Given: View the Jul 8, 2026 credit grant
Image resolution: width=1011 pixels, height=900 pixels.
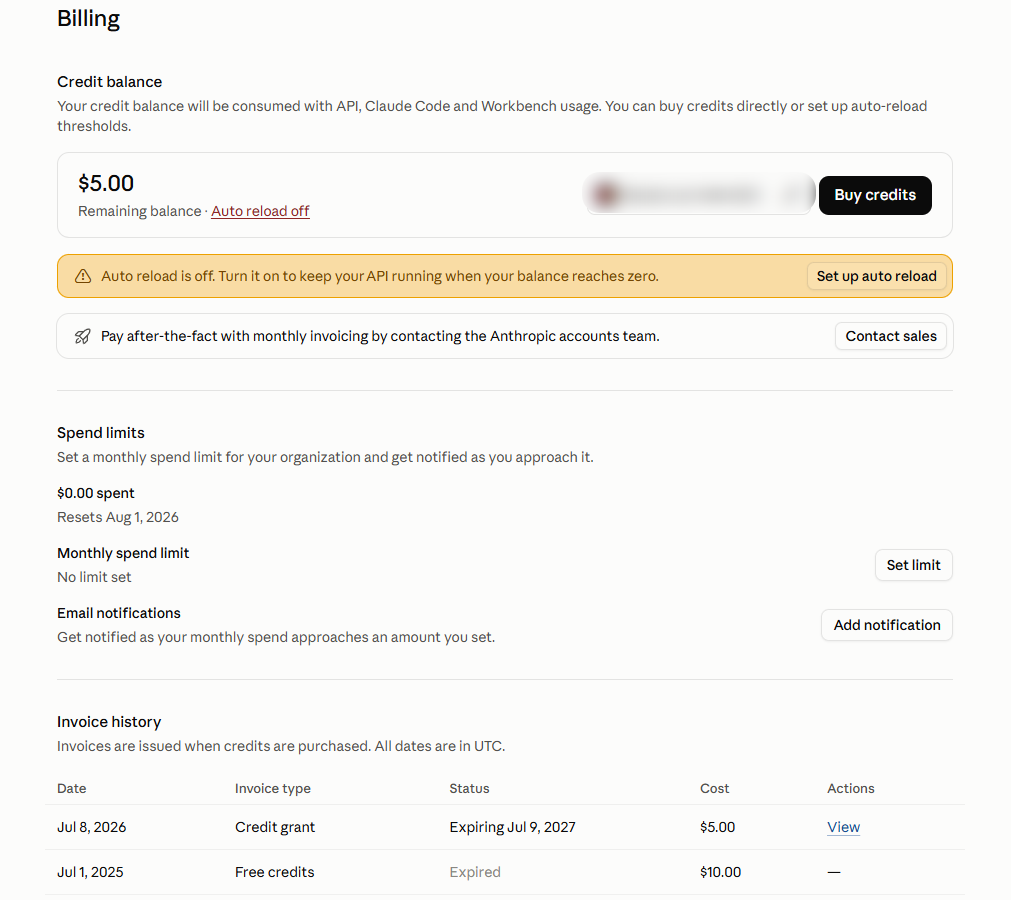Looking at the screenshot, I should [x=843, y=827].
